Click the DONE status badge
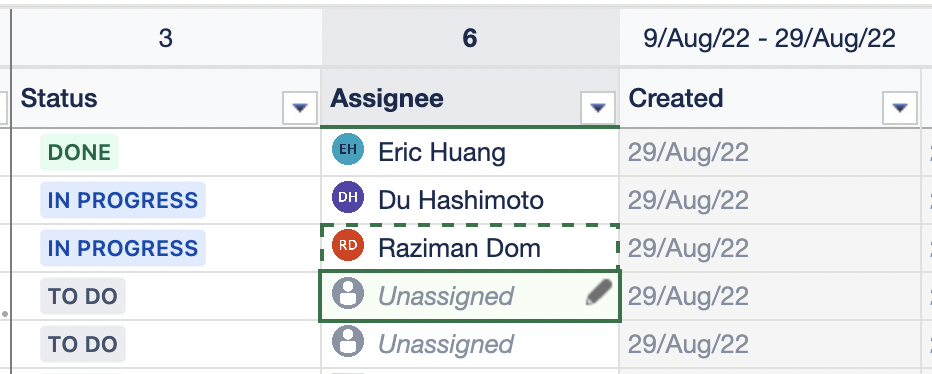Viewport: 932px width, 374px height. tap(80, 152)
